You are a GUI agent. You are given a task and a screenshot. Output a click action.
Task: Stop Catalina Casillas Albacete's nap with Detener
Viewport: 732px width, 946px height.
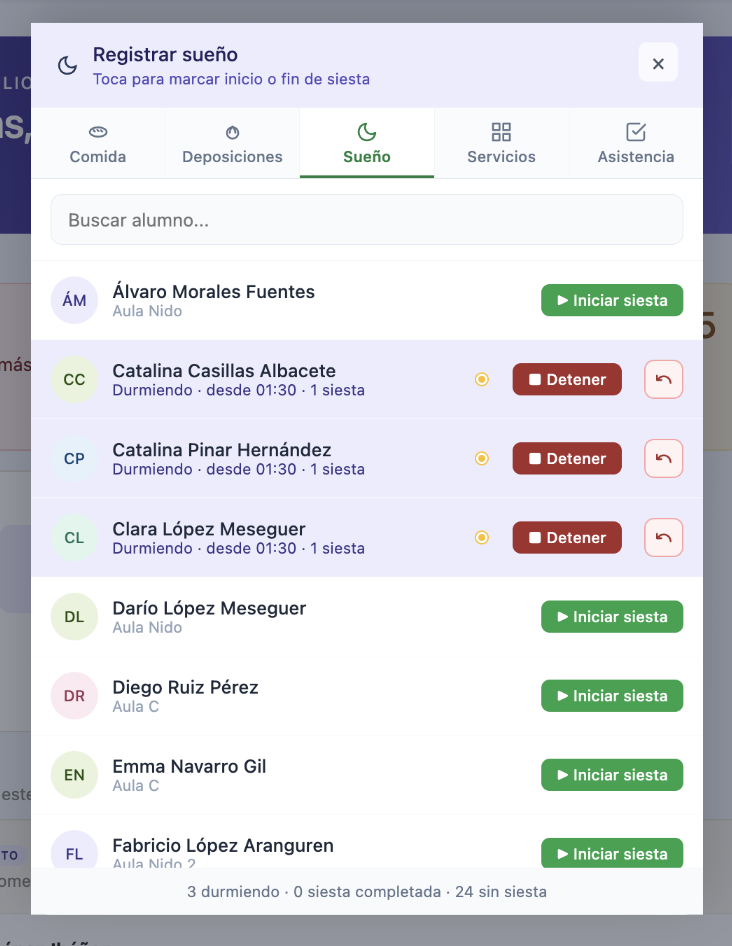(567, 379)
